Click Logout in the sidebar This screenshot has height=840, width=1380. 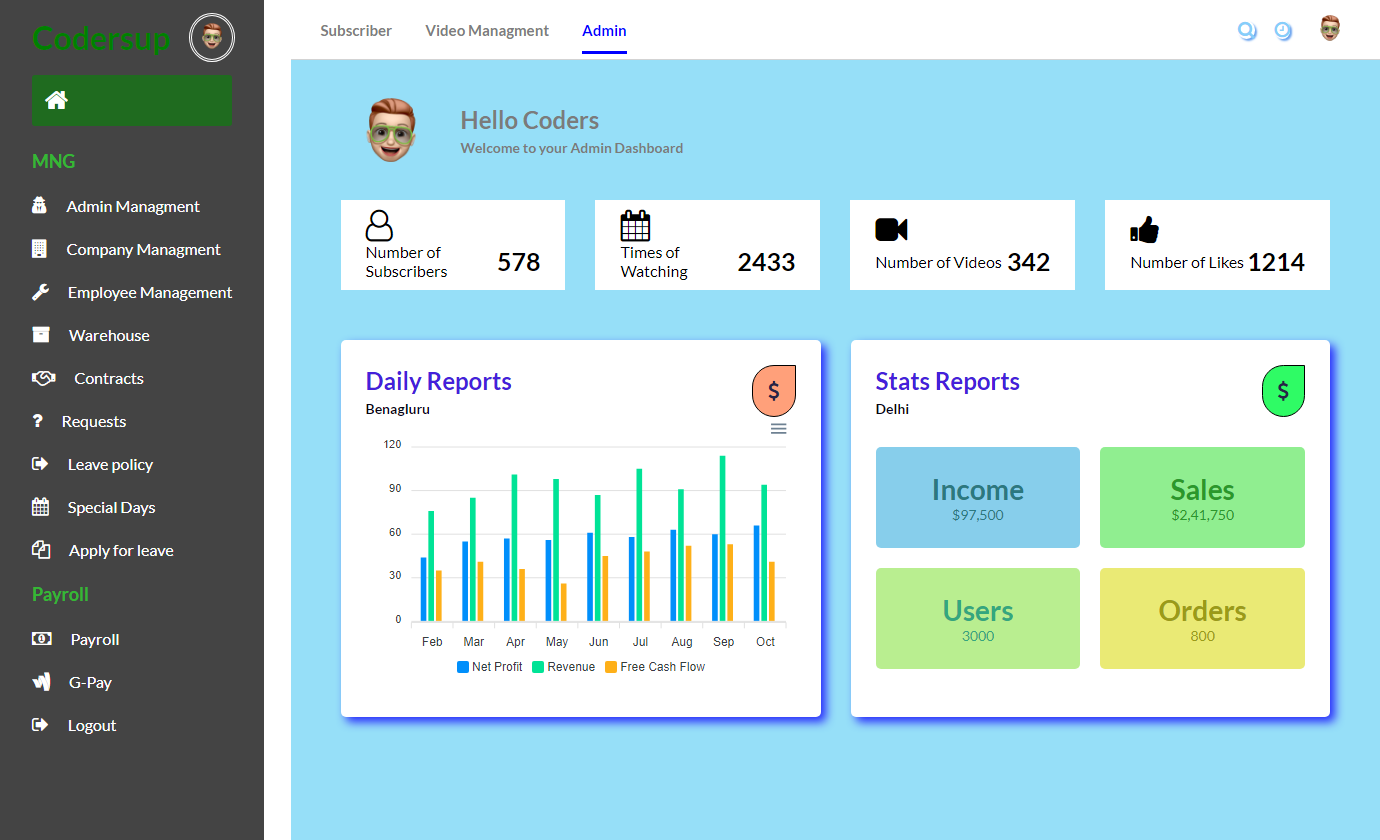tap(92, 725)
